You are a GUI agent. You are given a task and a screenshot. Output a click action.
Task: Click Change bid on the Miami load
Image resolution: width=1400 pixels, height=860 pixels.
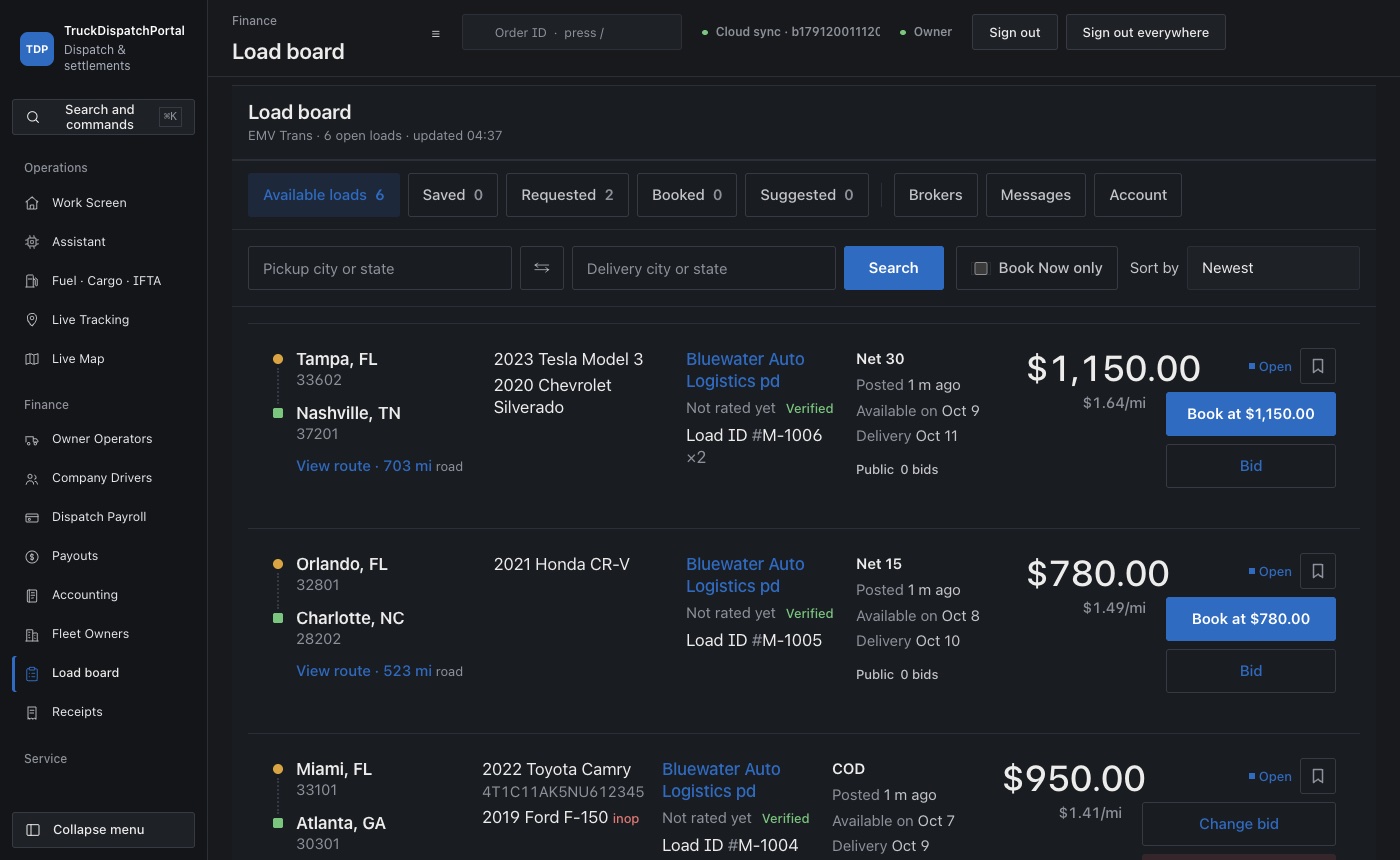tap(1239, 824)
